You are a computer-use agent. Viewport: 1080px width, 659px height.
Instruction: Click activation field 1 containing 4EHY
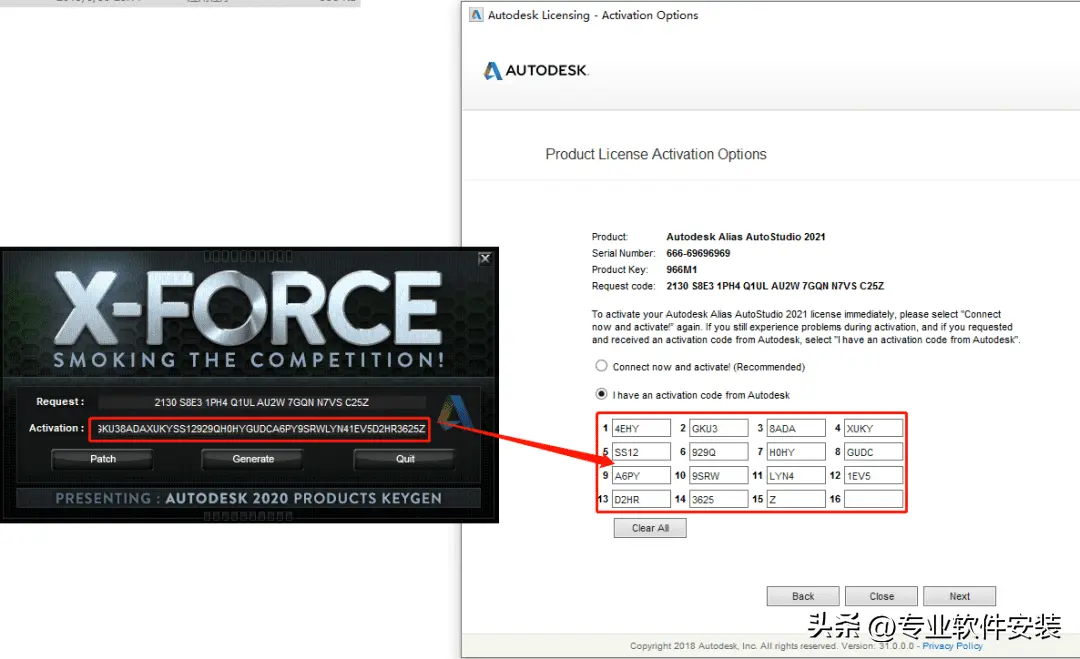641,428
